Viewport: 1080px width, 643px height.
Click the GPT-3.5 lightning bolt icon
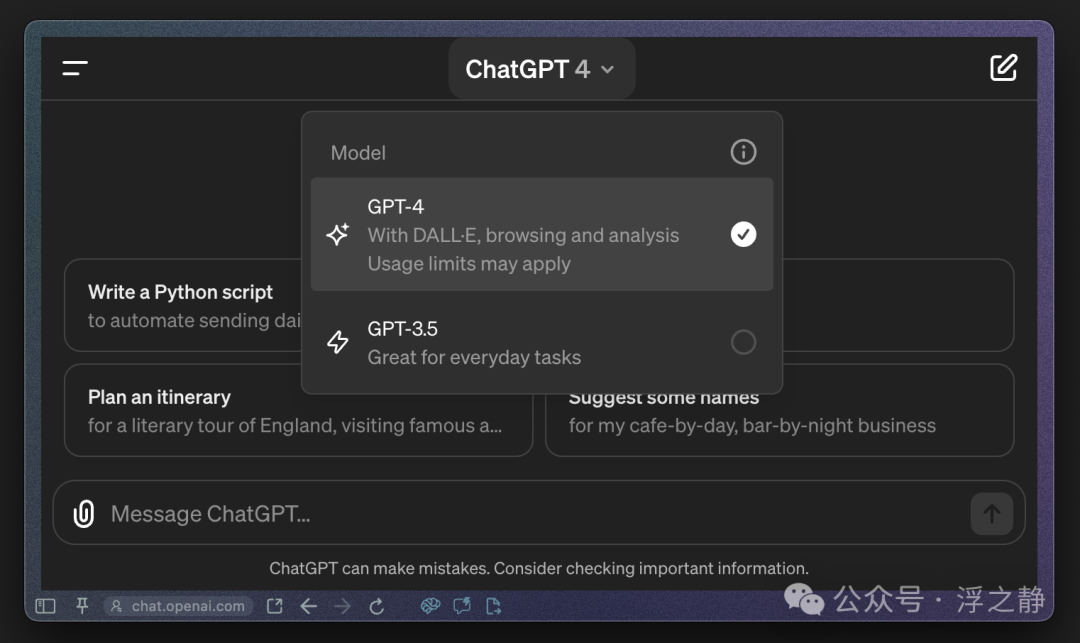click(x=338, y=342)
